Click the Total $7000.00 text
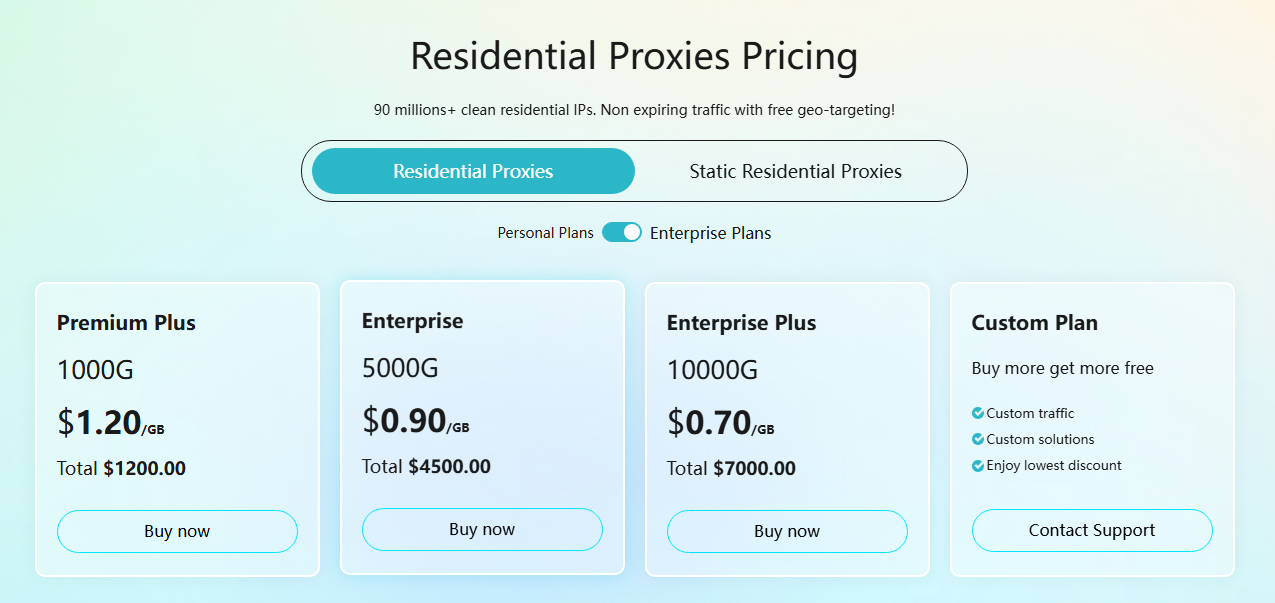 click(x=731, y=468)
